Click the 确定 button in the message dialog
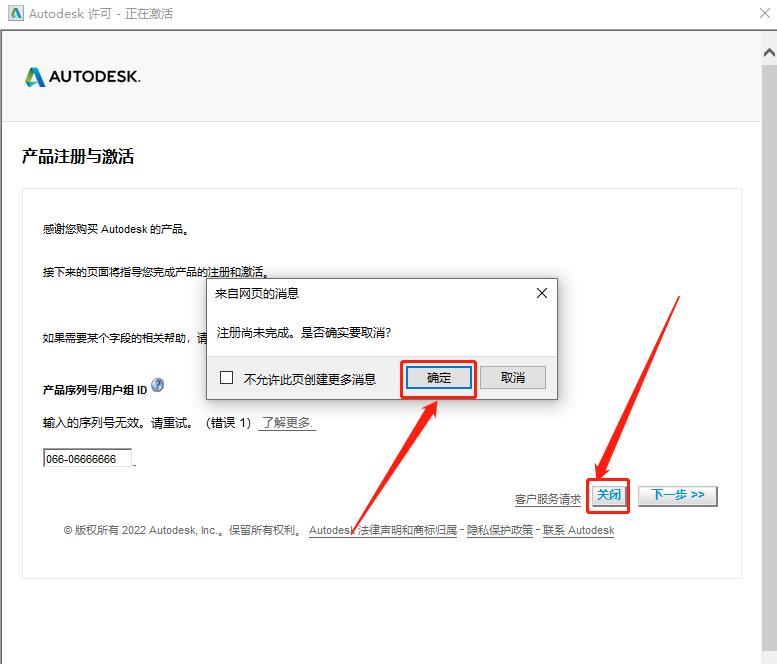 pyautogui.click(x=439, y=378)
